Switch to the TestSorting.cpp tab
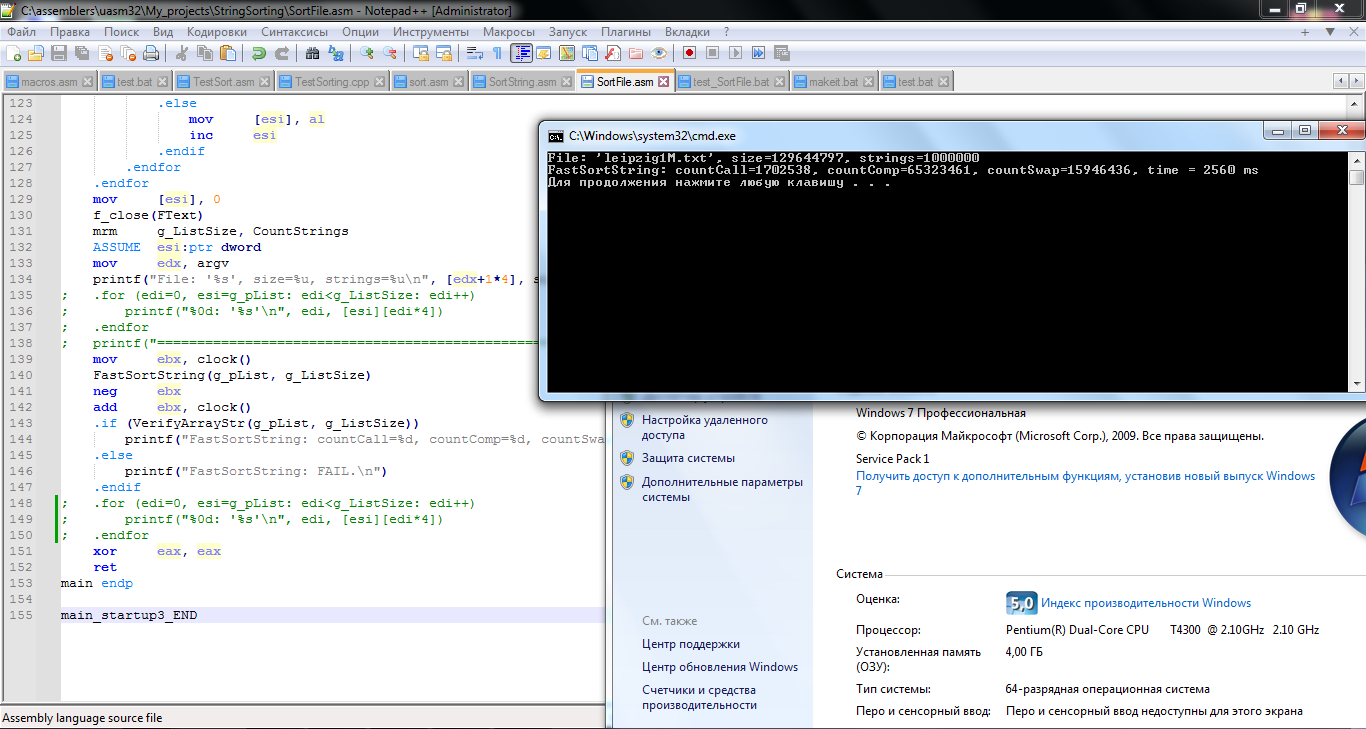Viewport: 1366px width, 729px height. pos(332,82)
